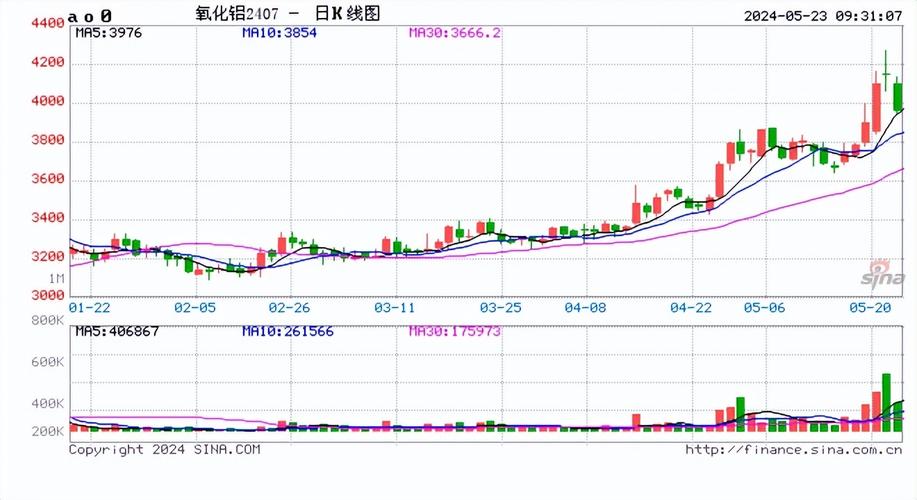Screen dimensions: 917x500
Task: Click the 05-06 date label
Action: (764, 308)
